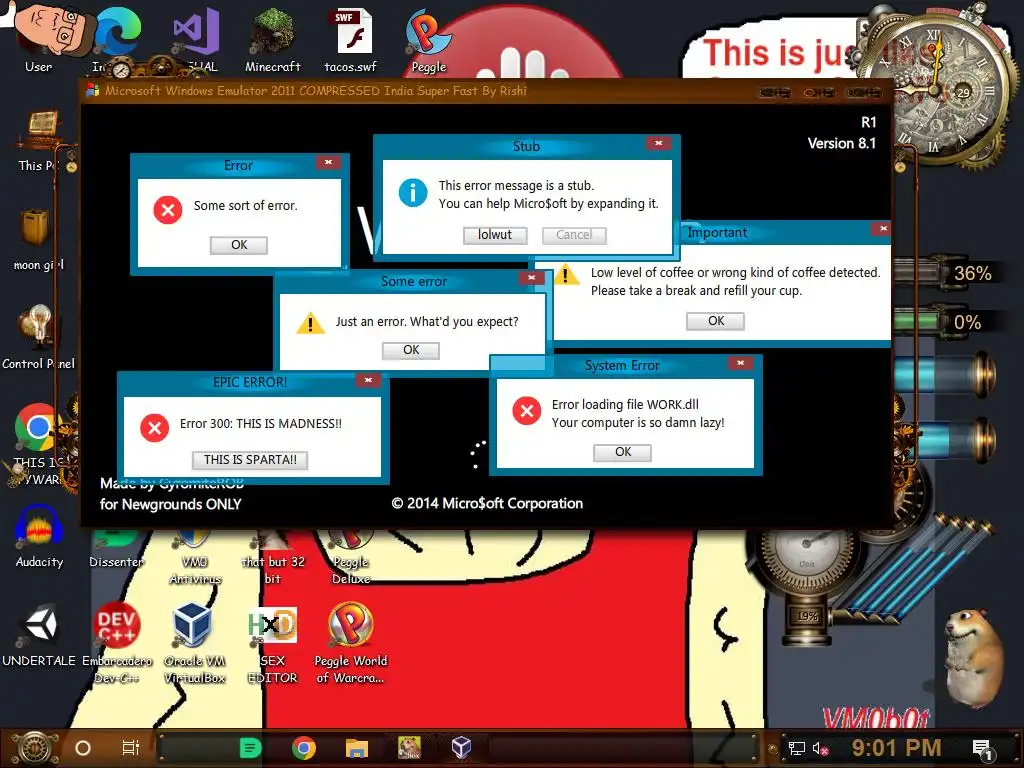This screenshot has width=1024, height=768.
Task: Close the Stub dialog
Action: pos(659,143)
